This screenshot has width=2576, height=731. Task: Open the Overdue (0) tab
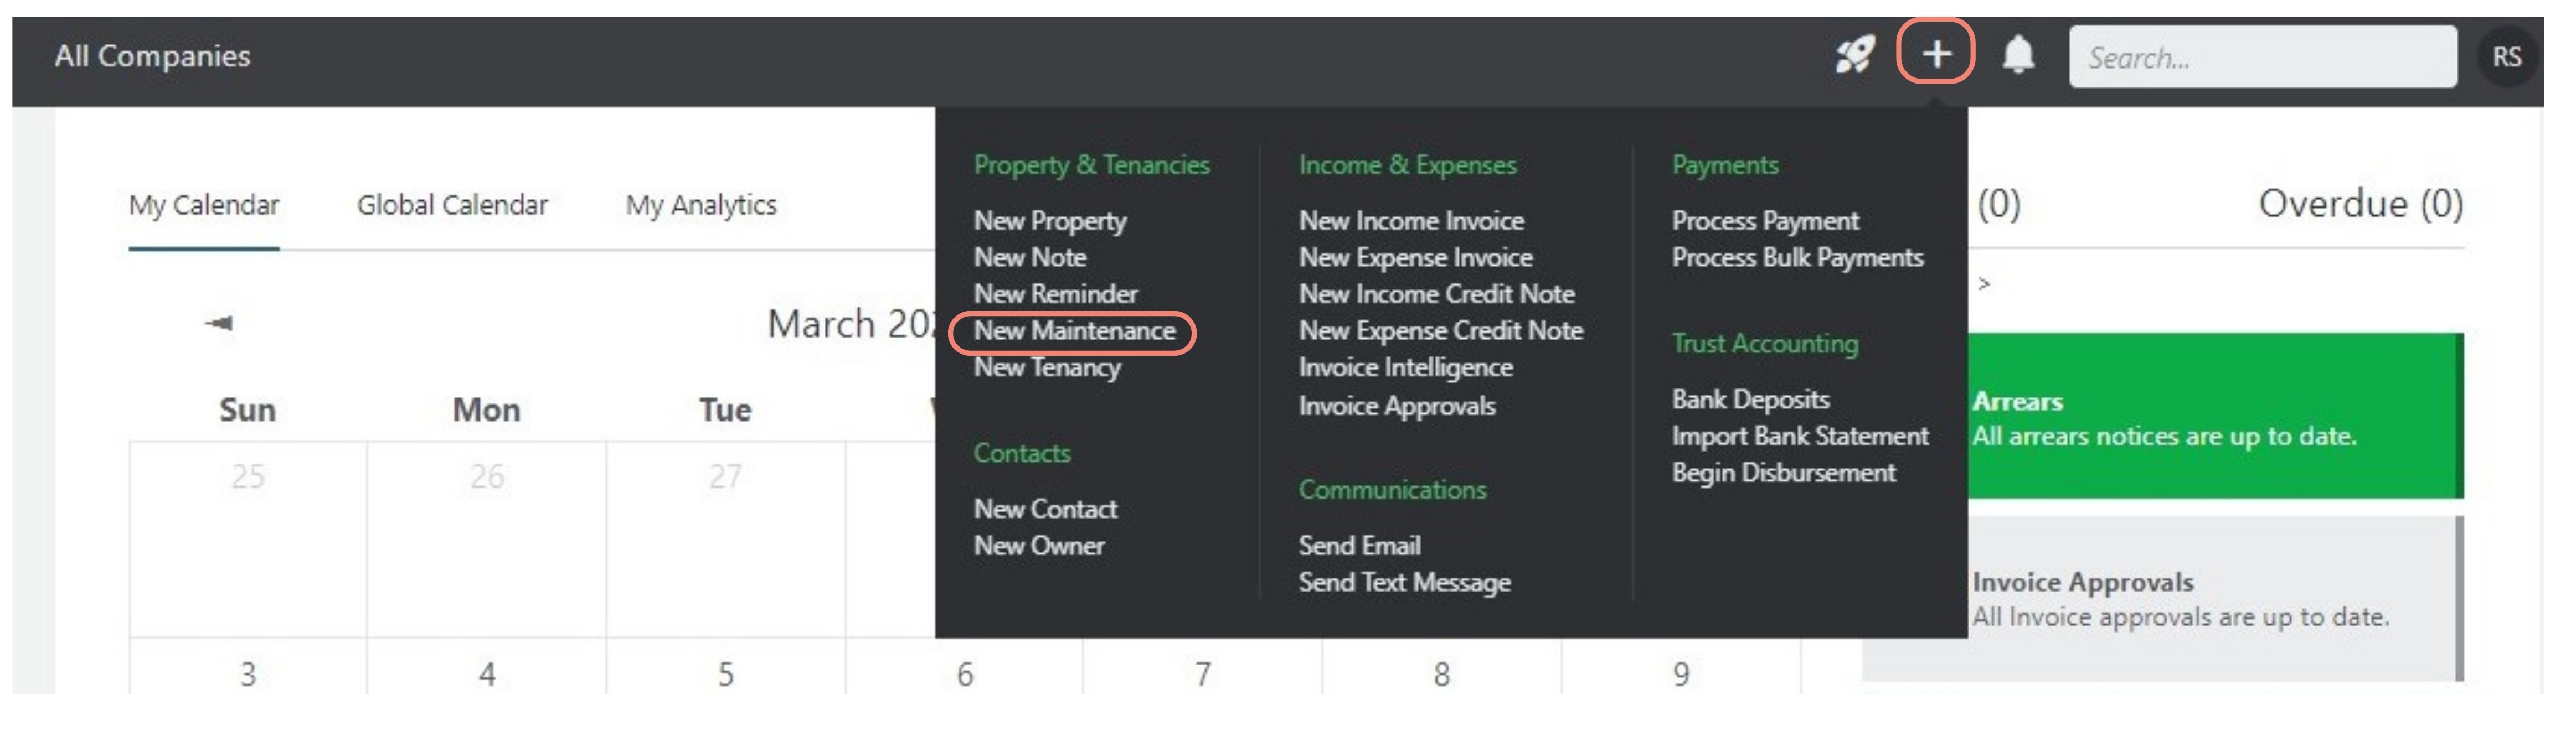(x=2360, y=204)
